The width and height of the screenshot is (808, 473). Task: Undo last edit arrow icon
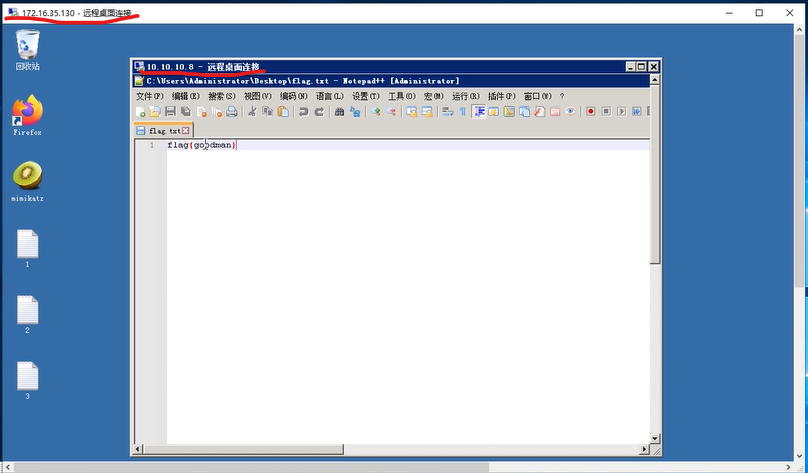[x=304, y=111]
